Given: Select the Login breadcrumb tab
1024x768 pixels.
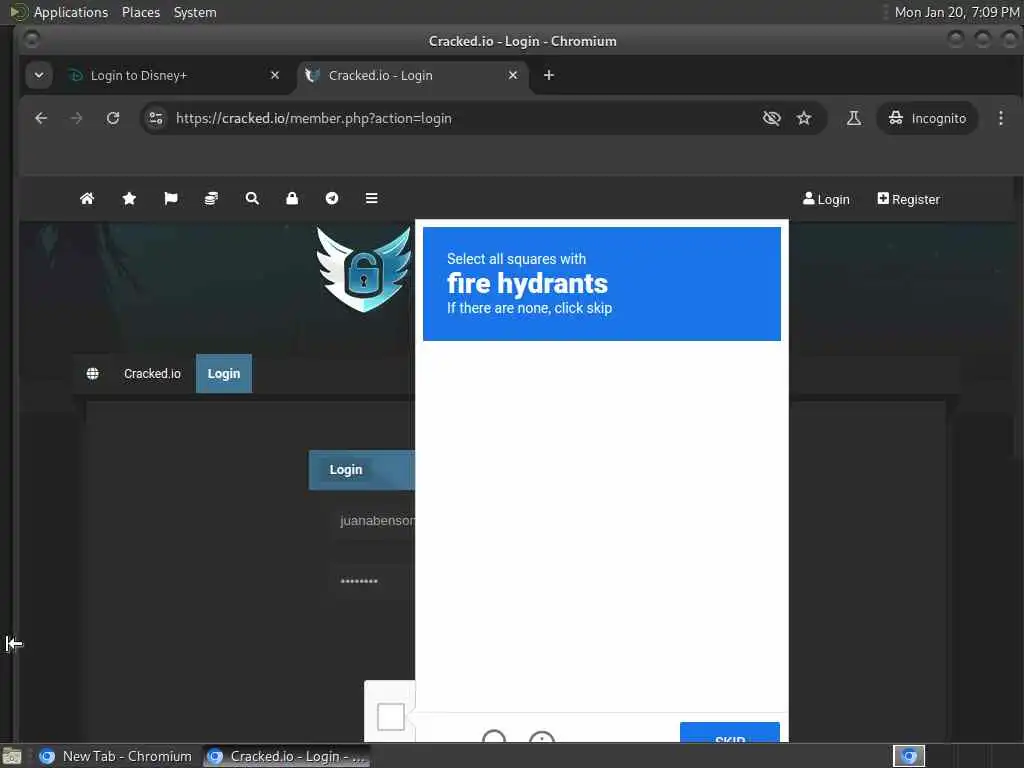Looking at the screenshot, I should (224, 374).
